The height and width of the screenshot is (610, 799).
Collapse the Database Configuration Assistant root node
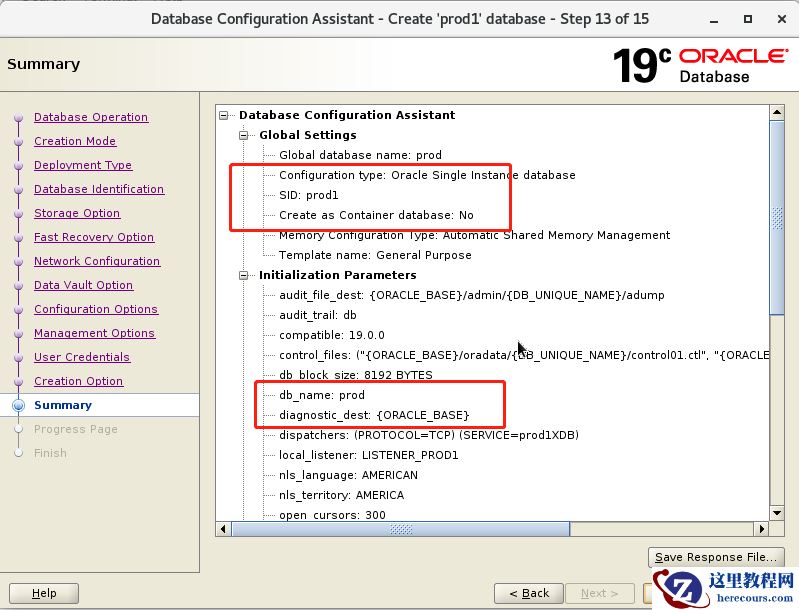point(223,115)
